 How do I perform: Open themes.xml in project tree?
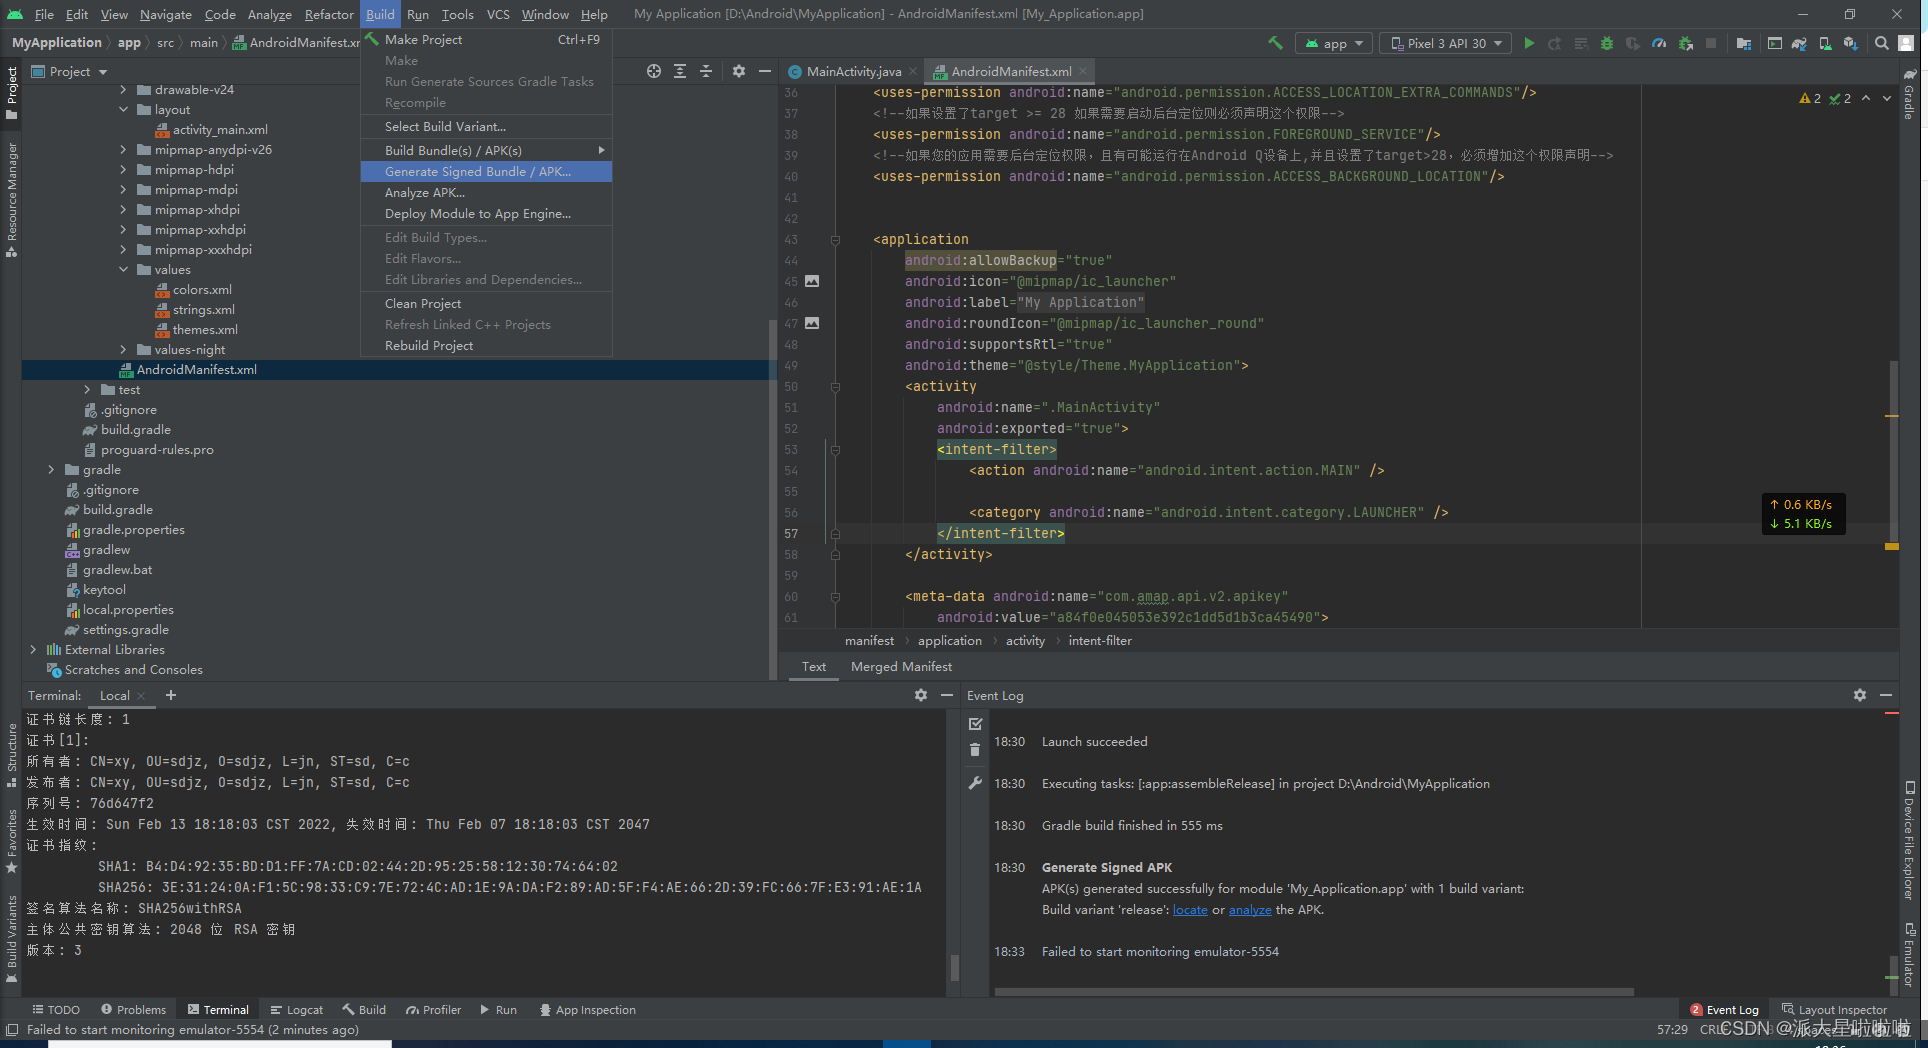pos(205,329)
